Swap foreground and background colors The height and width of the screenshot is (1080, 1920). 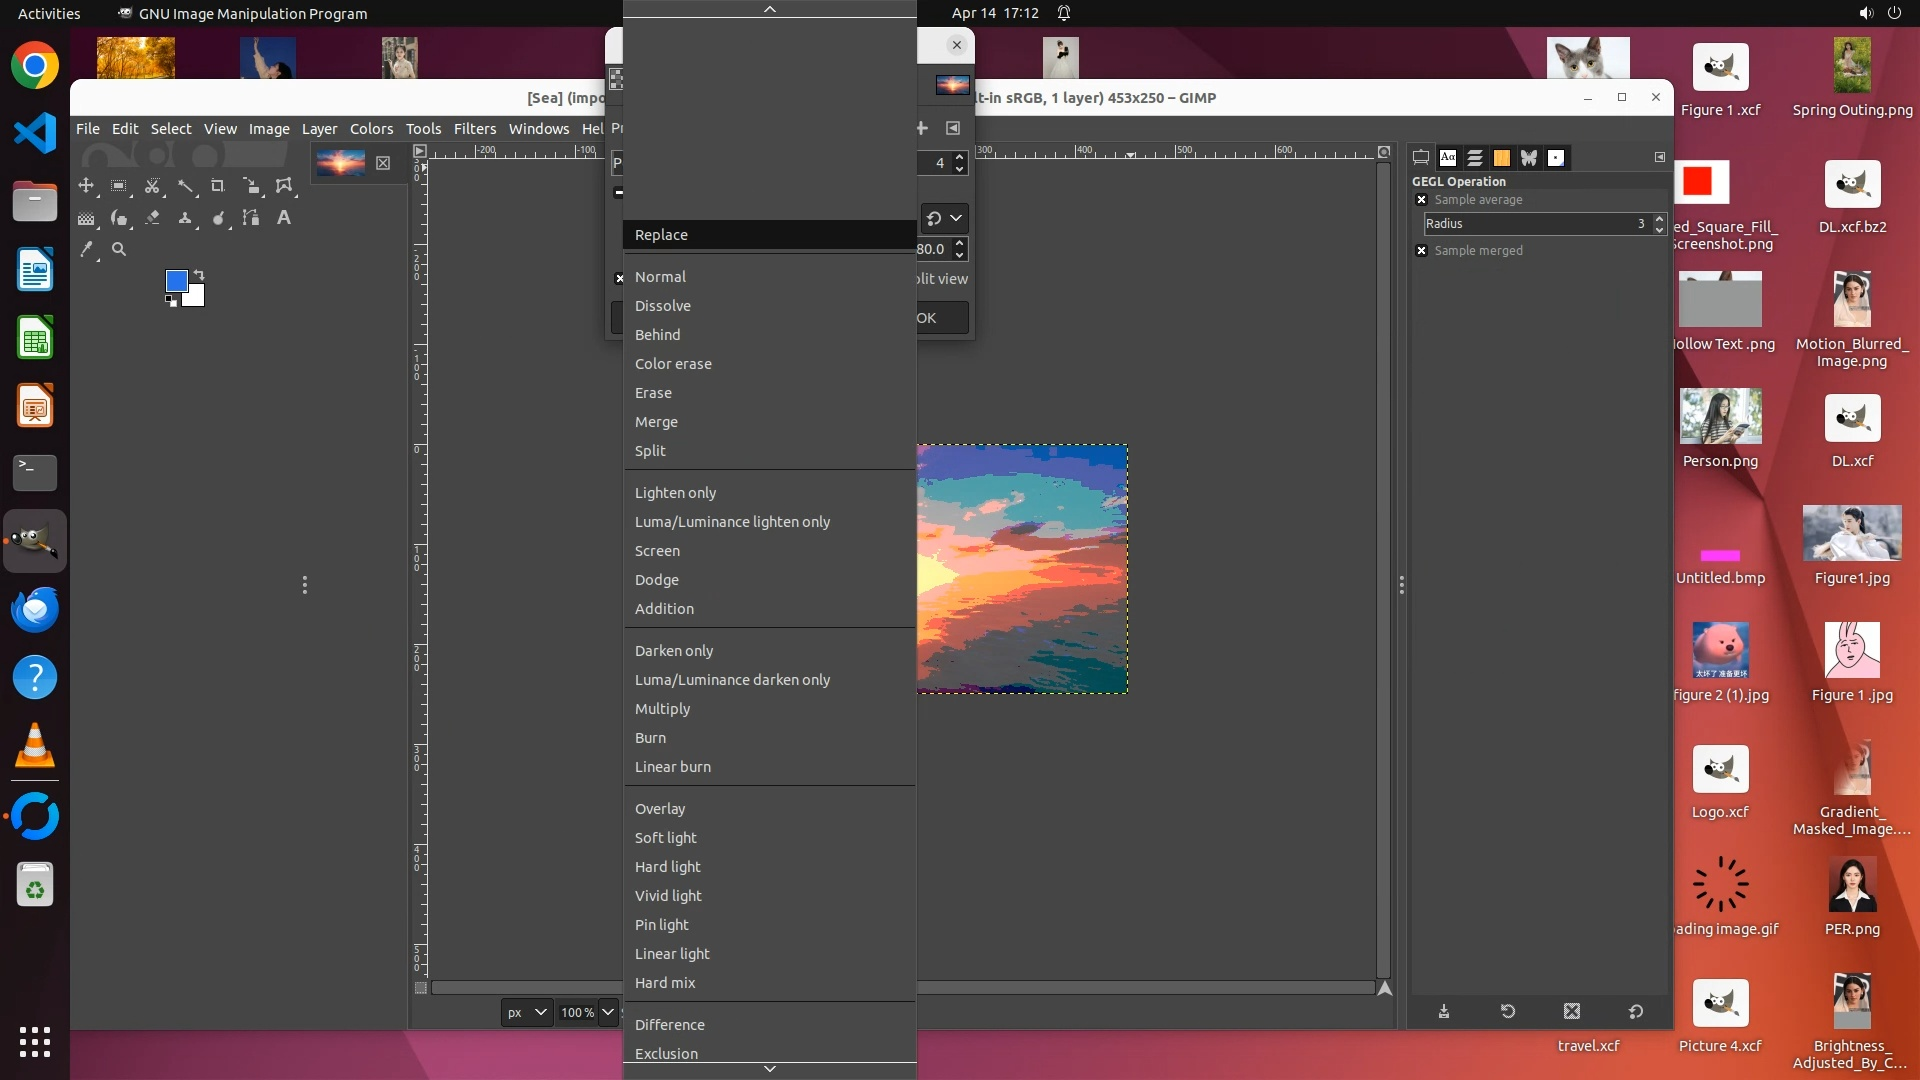(x=199, y=275)
